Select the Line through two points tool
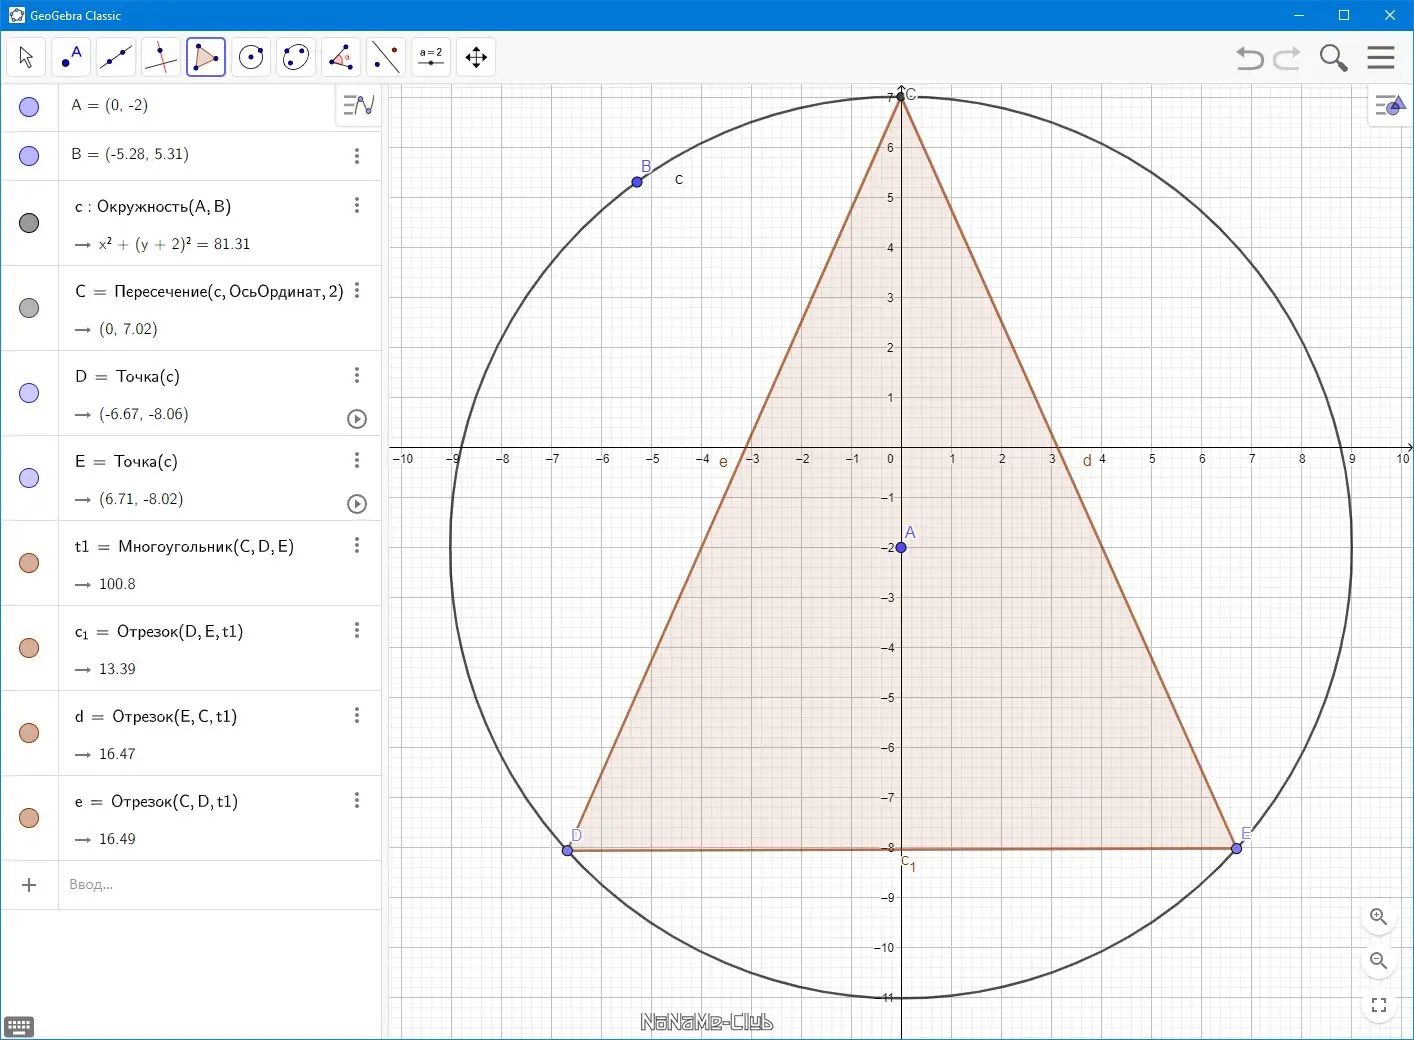This screenshot has width=1414, height=1040. (x=116, y=57)
